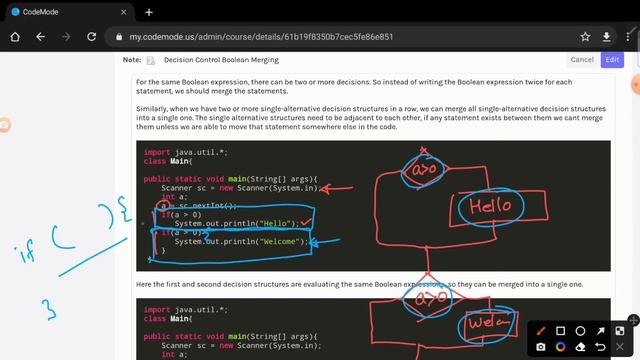640x360 pixels.
Task: Bookmark this page with the star
Action: pos(585,37)
